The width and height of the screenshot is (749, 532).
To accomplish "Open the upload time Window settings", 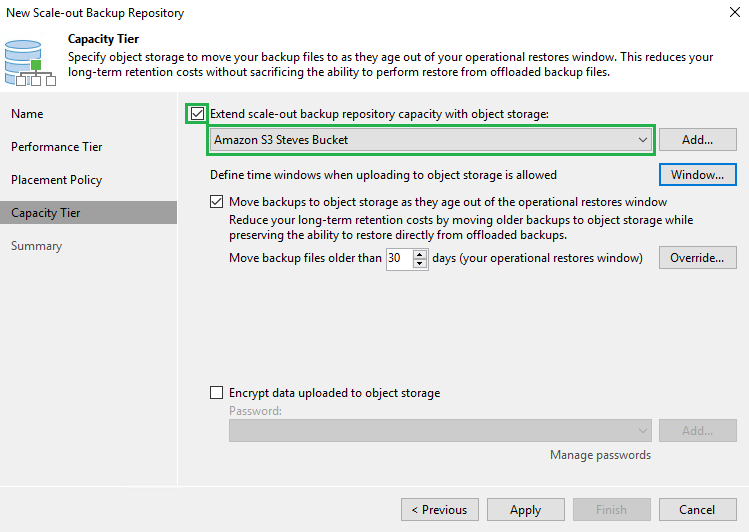I will (697, 174).
